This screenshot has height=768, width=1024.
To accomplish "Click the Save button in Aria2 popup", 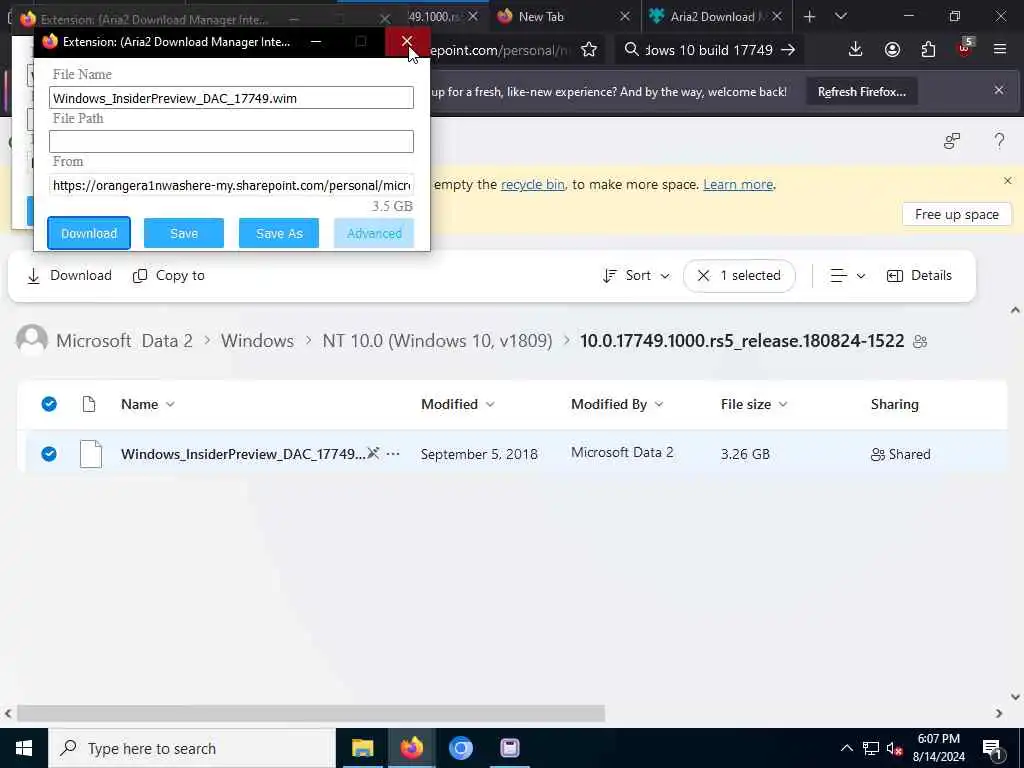I will [x=184, y=233].
